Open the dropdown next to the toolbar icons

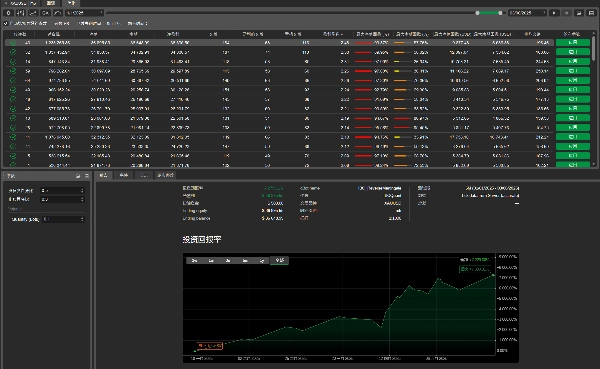pyautogui.click(x=84, y=13)
